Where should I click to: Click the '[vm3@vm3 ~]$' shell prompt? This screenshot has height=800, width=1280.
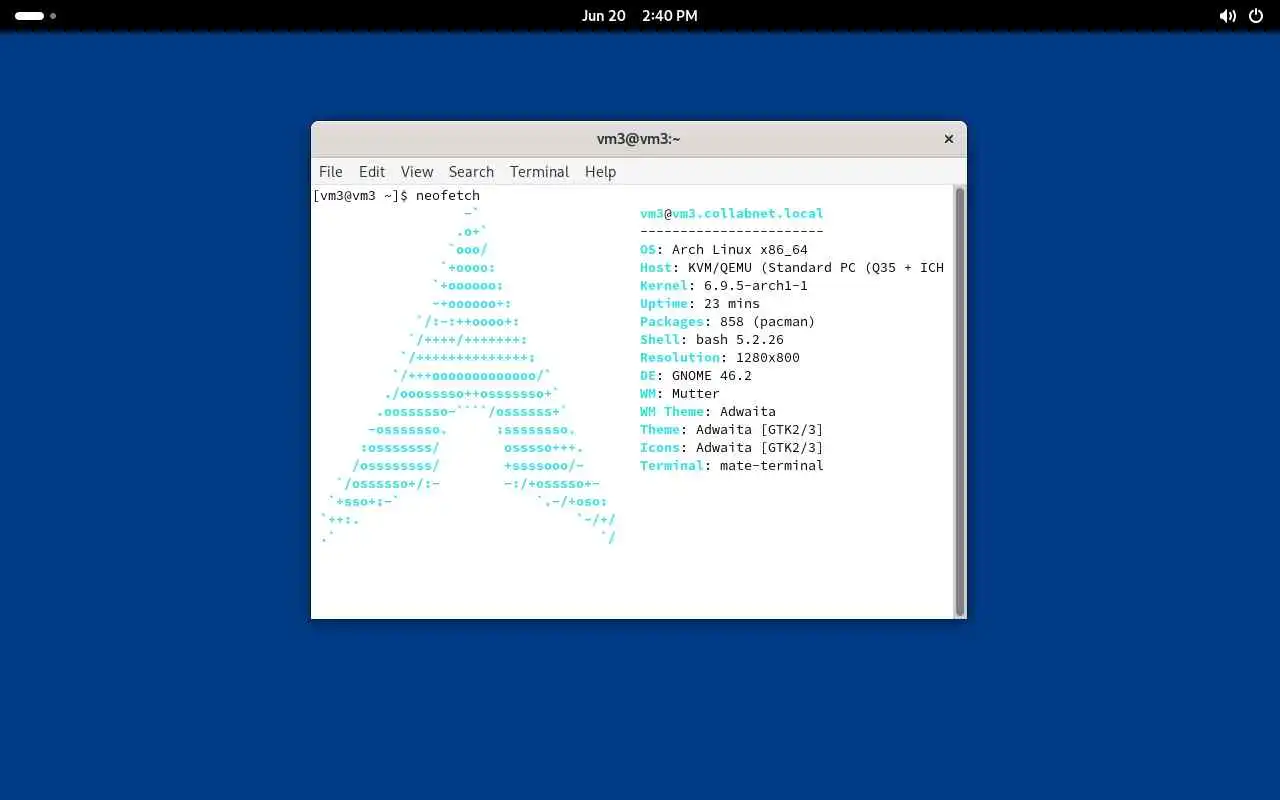[361, 196]
